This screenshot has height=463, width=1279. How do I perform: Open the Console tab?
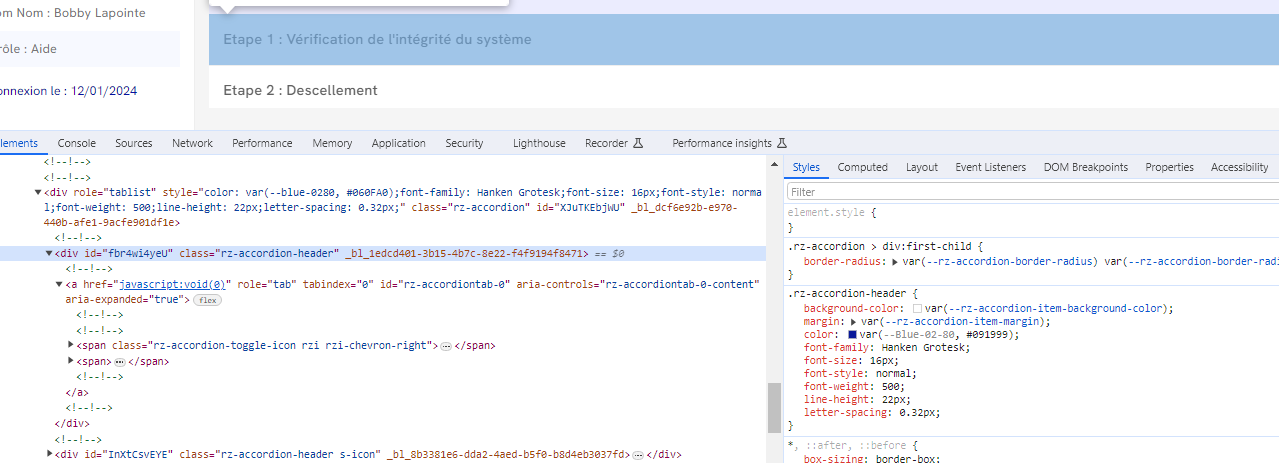77,143
